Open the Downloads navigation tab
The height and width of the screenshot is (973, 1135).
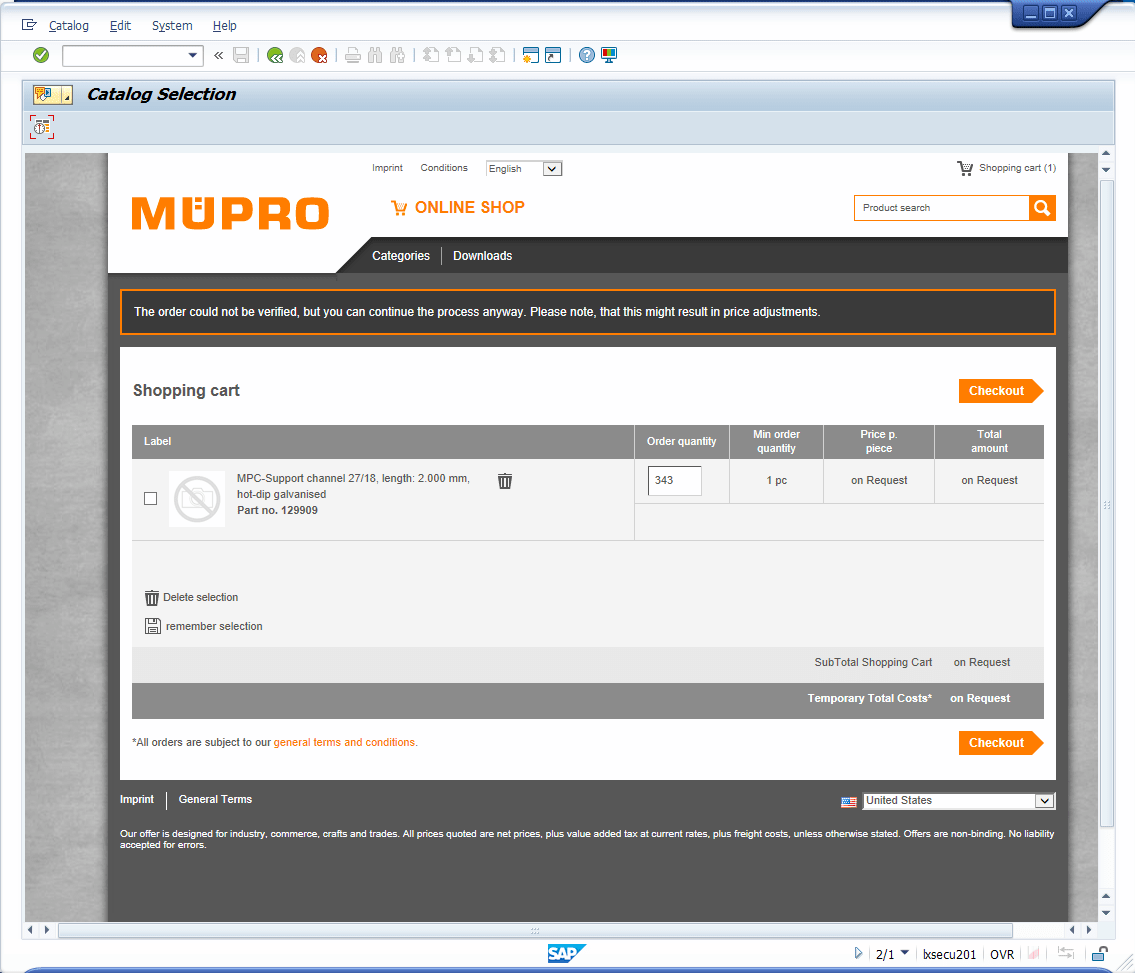[x=483, y=256]
